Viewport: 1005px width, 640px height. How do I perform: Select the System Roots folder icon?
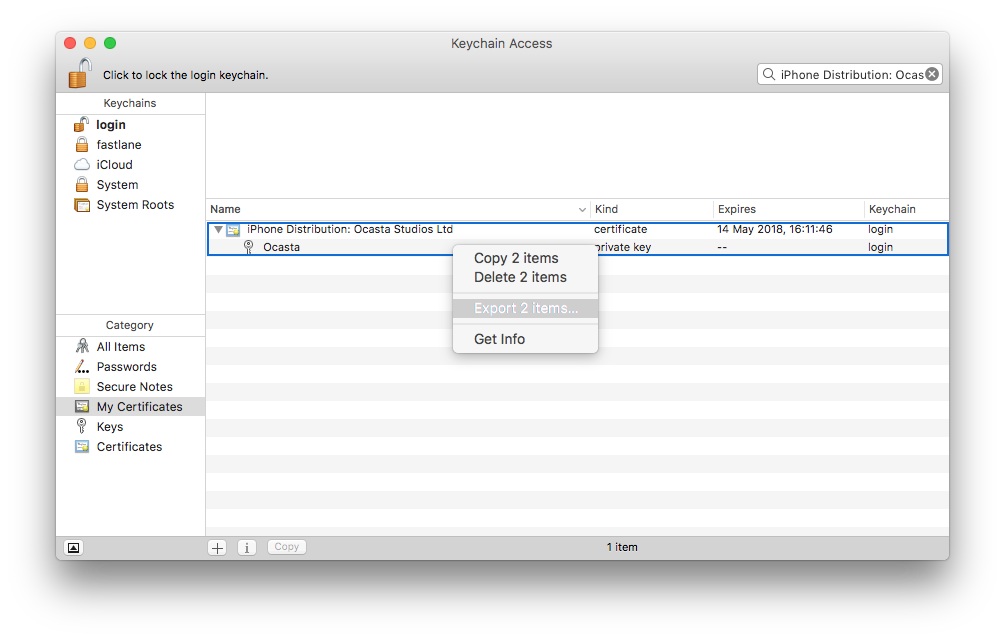(x=82, y=205)
